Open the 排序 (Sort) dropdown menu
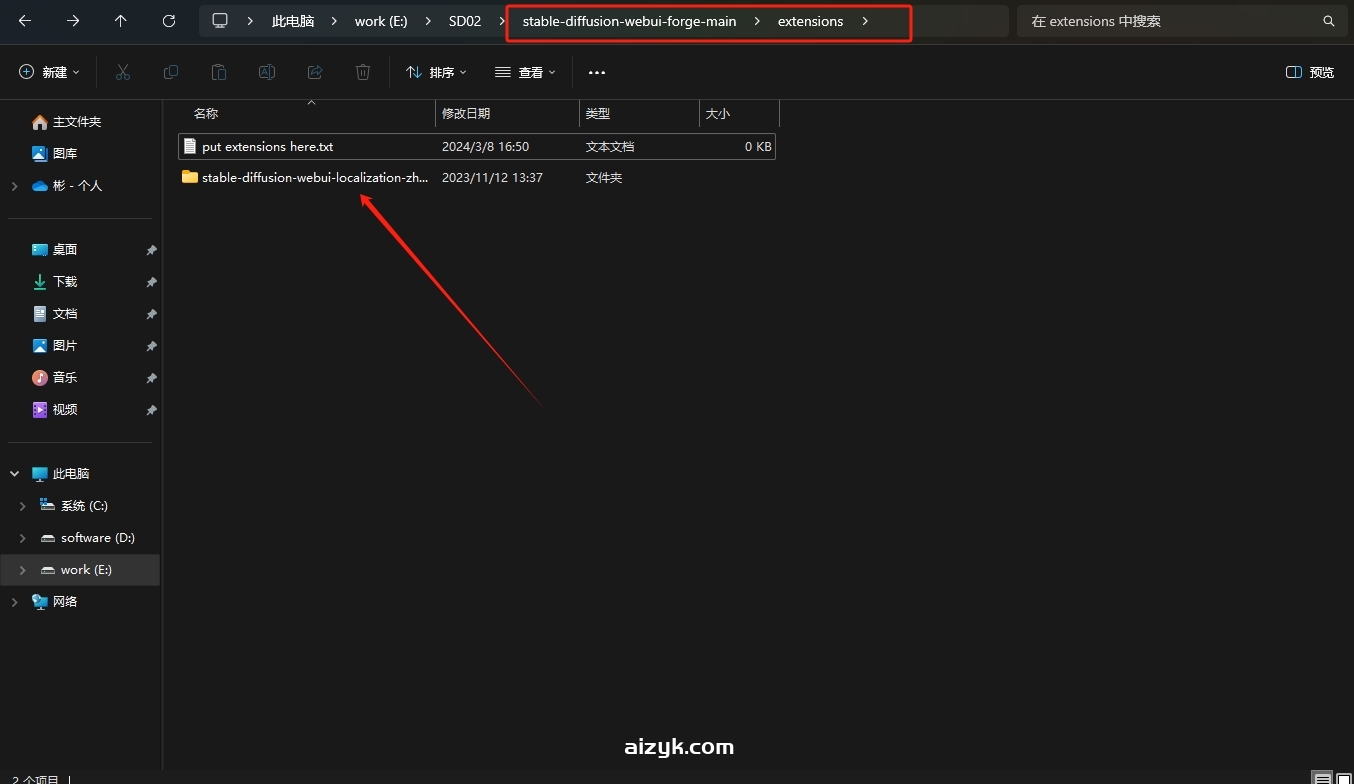1354x784 pixels. (x=437, y=72)
